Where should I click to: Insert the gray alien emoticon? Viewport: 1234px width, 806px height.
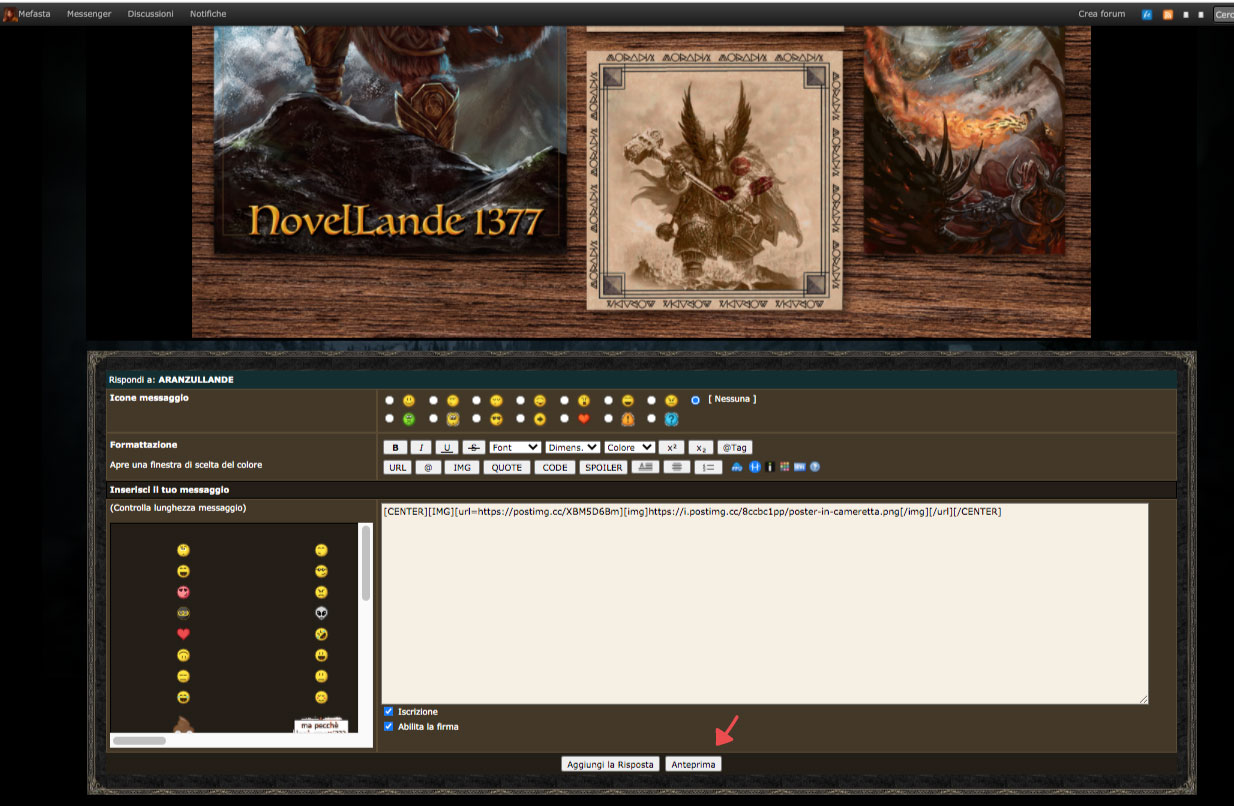pyautogui.click(x=321, y=613)
